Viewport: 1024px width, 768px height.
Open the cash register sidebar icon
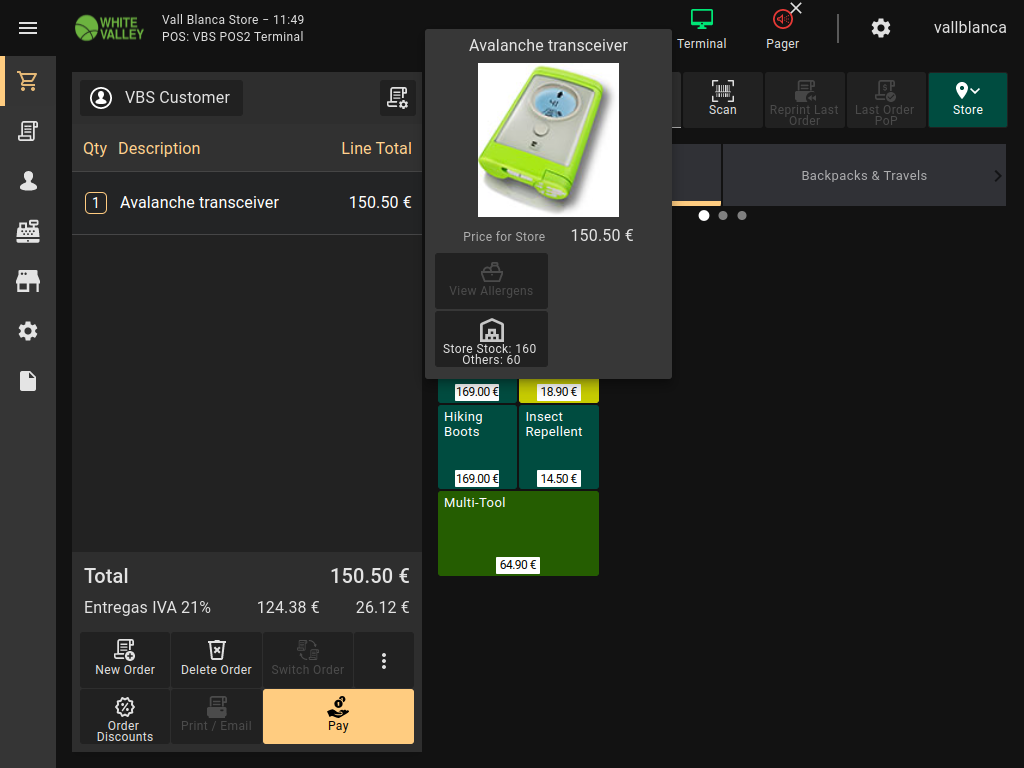[x=28, y=231]
